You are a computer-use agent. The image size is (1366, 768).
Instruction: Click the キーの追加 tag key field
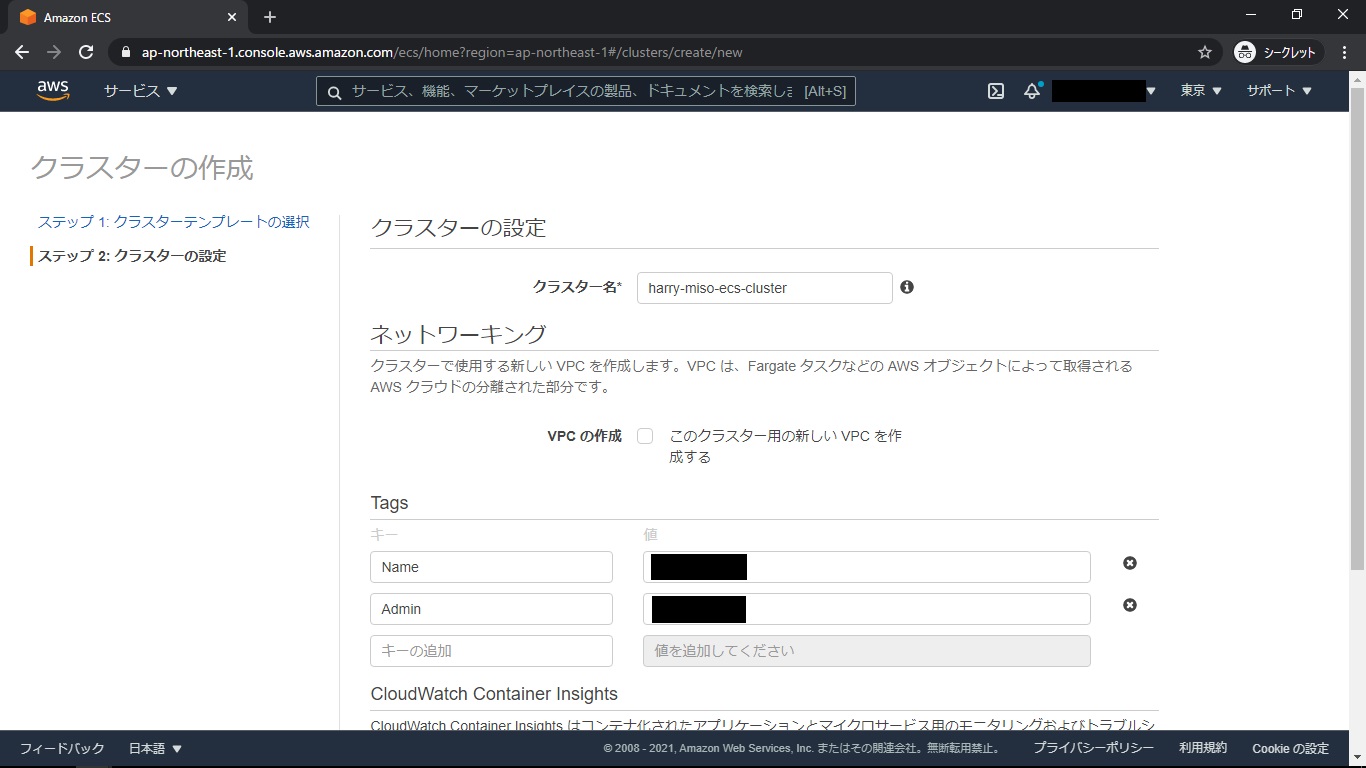pyautogui.click(x=491, y=651)
